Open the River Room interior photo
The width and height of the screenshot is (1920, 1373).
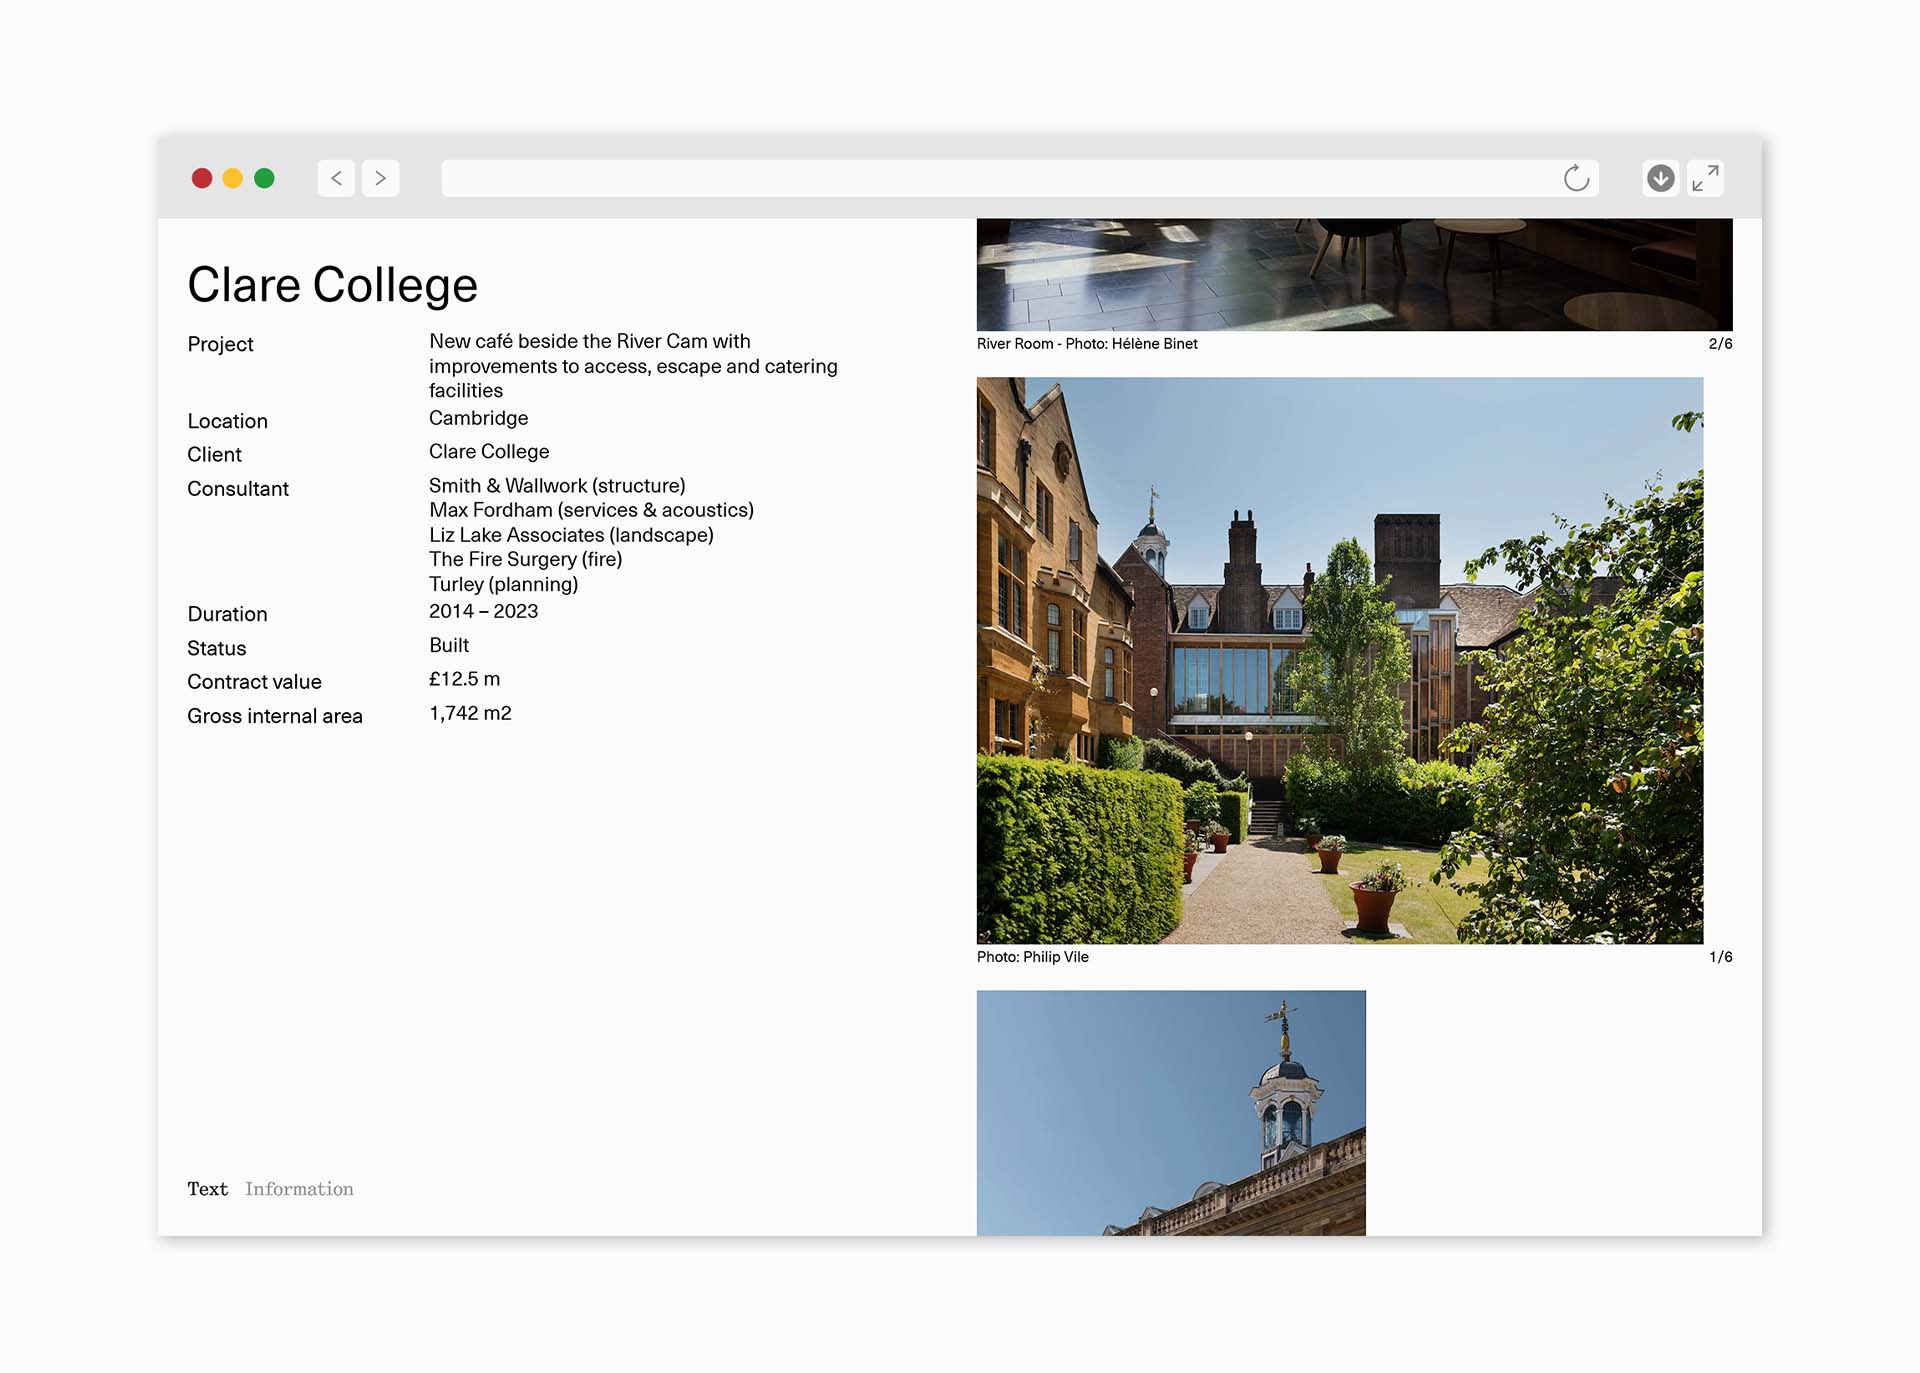pyautogui.click(x=1354, y=275)
